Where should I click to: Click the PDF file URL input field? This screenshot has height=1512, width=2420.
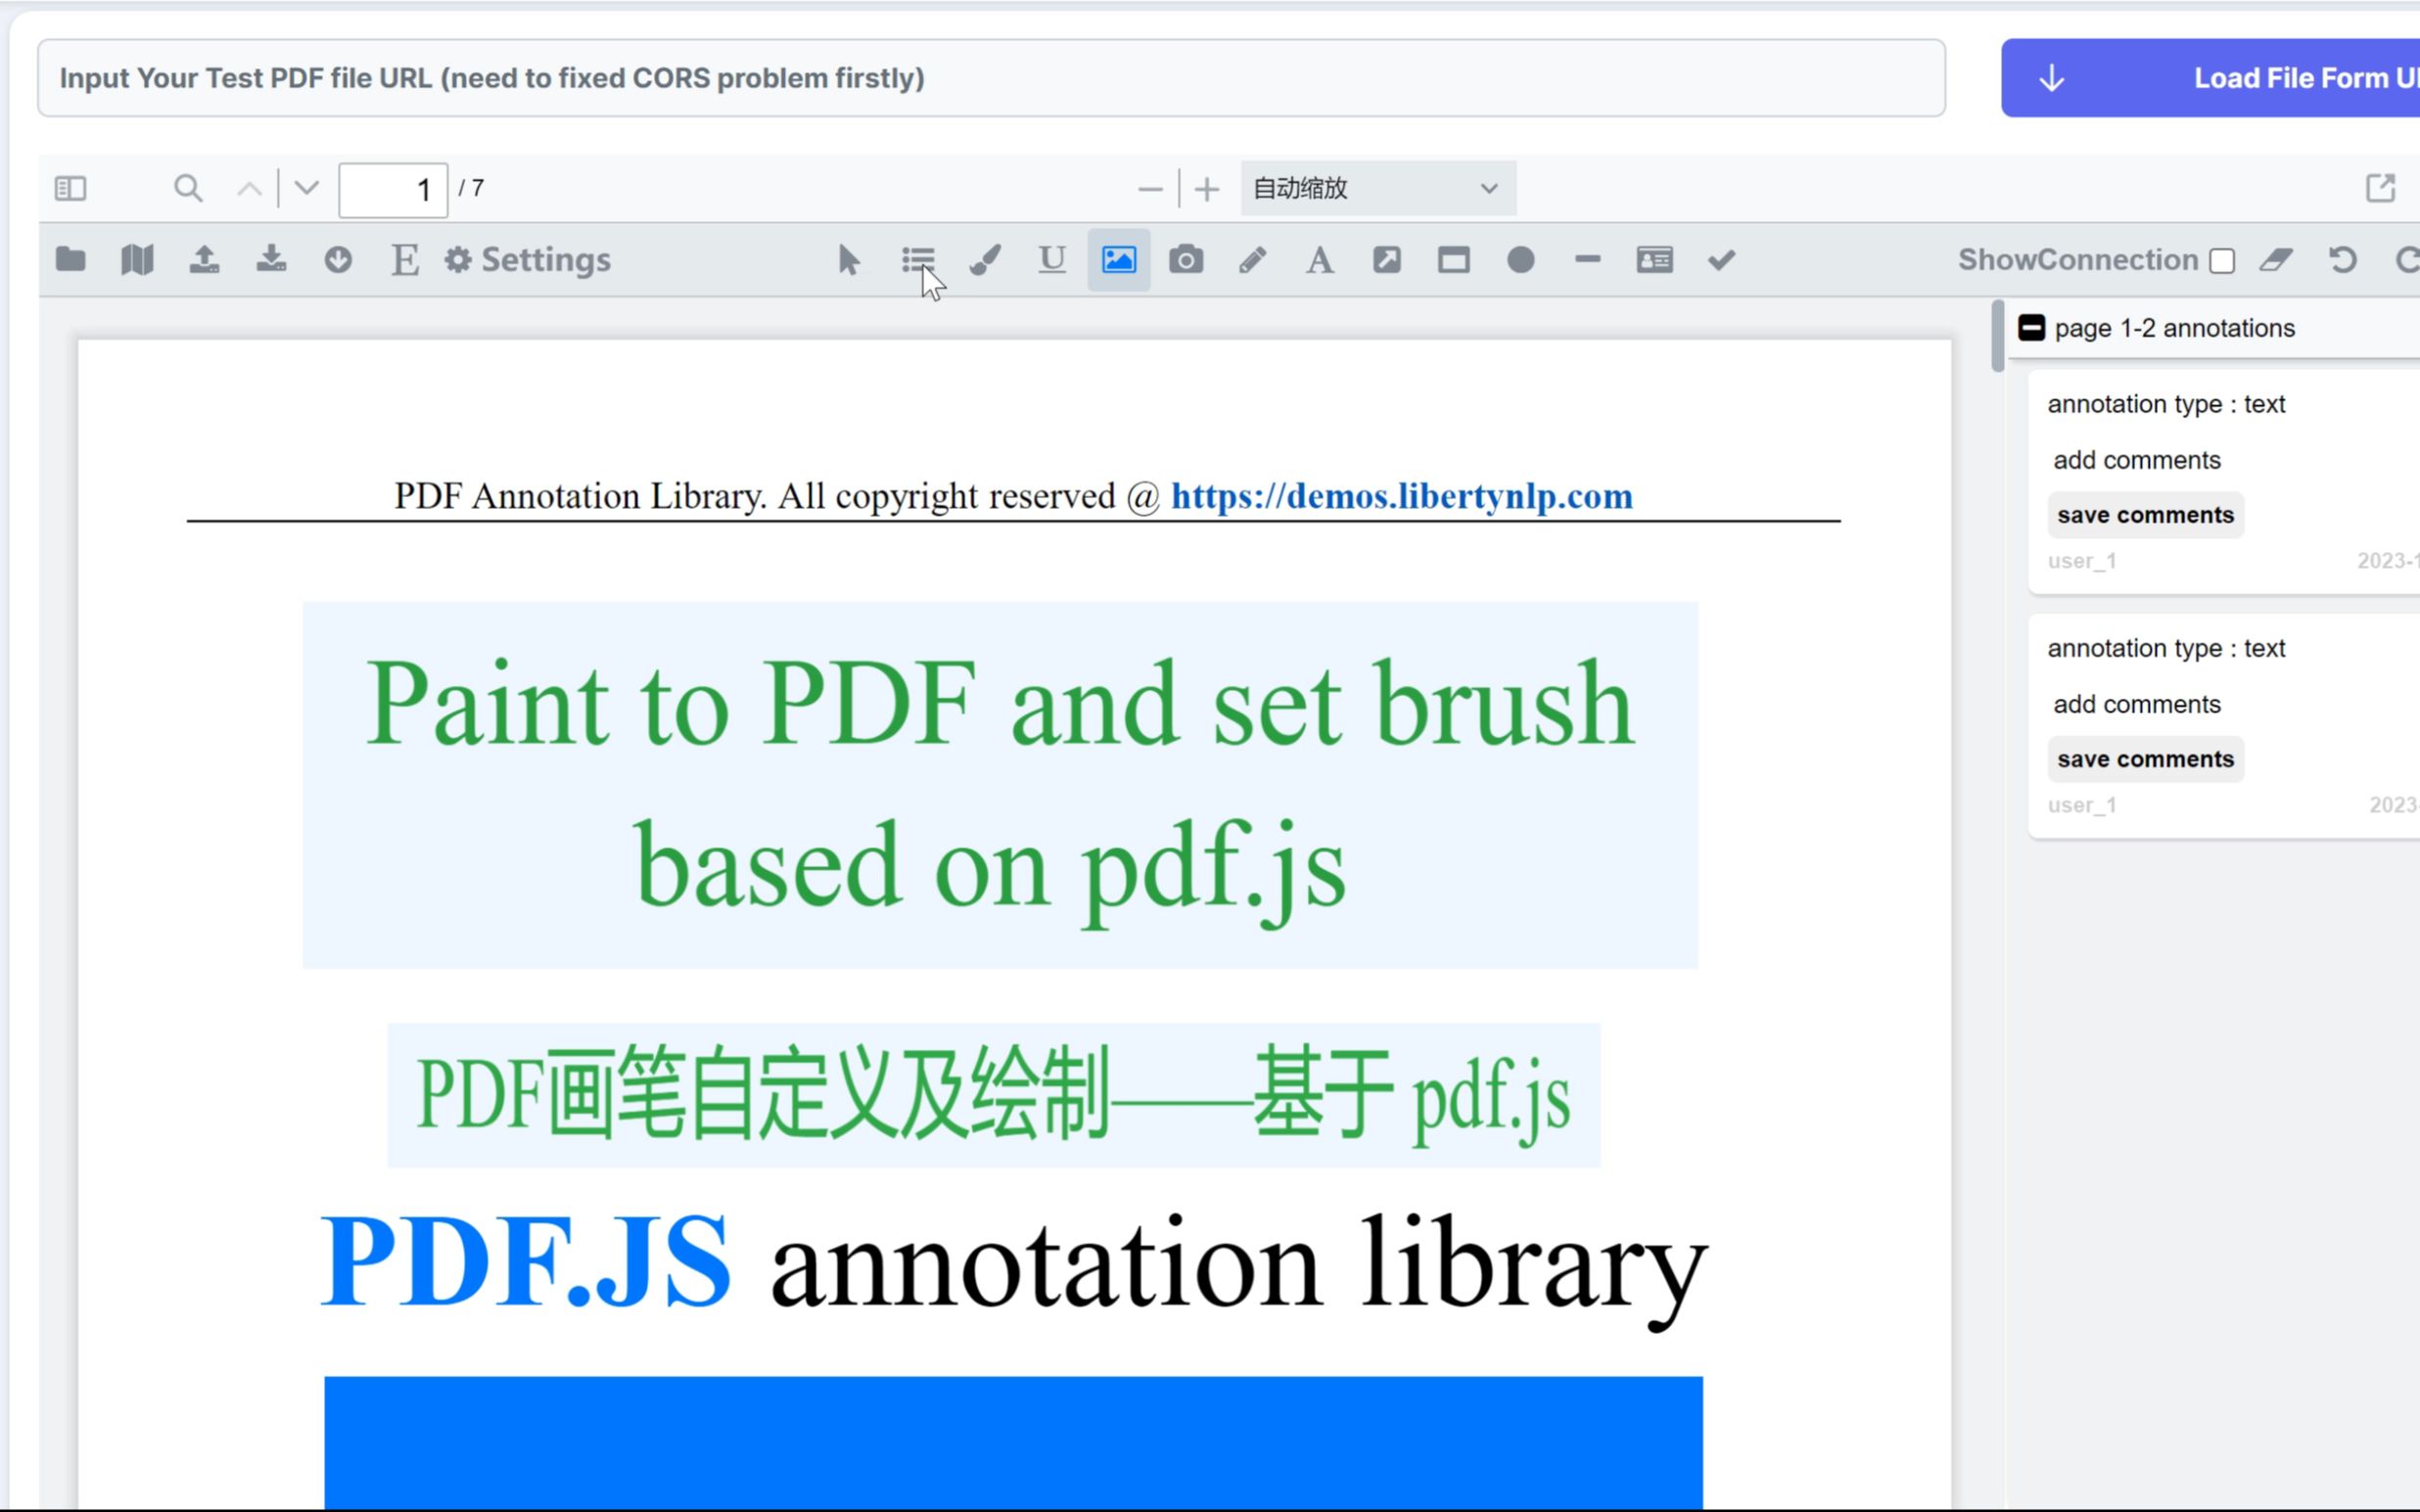point(990,78)
